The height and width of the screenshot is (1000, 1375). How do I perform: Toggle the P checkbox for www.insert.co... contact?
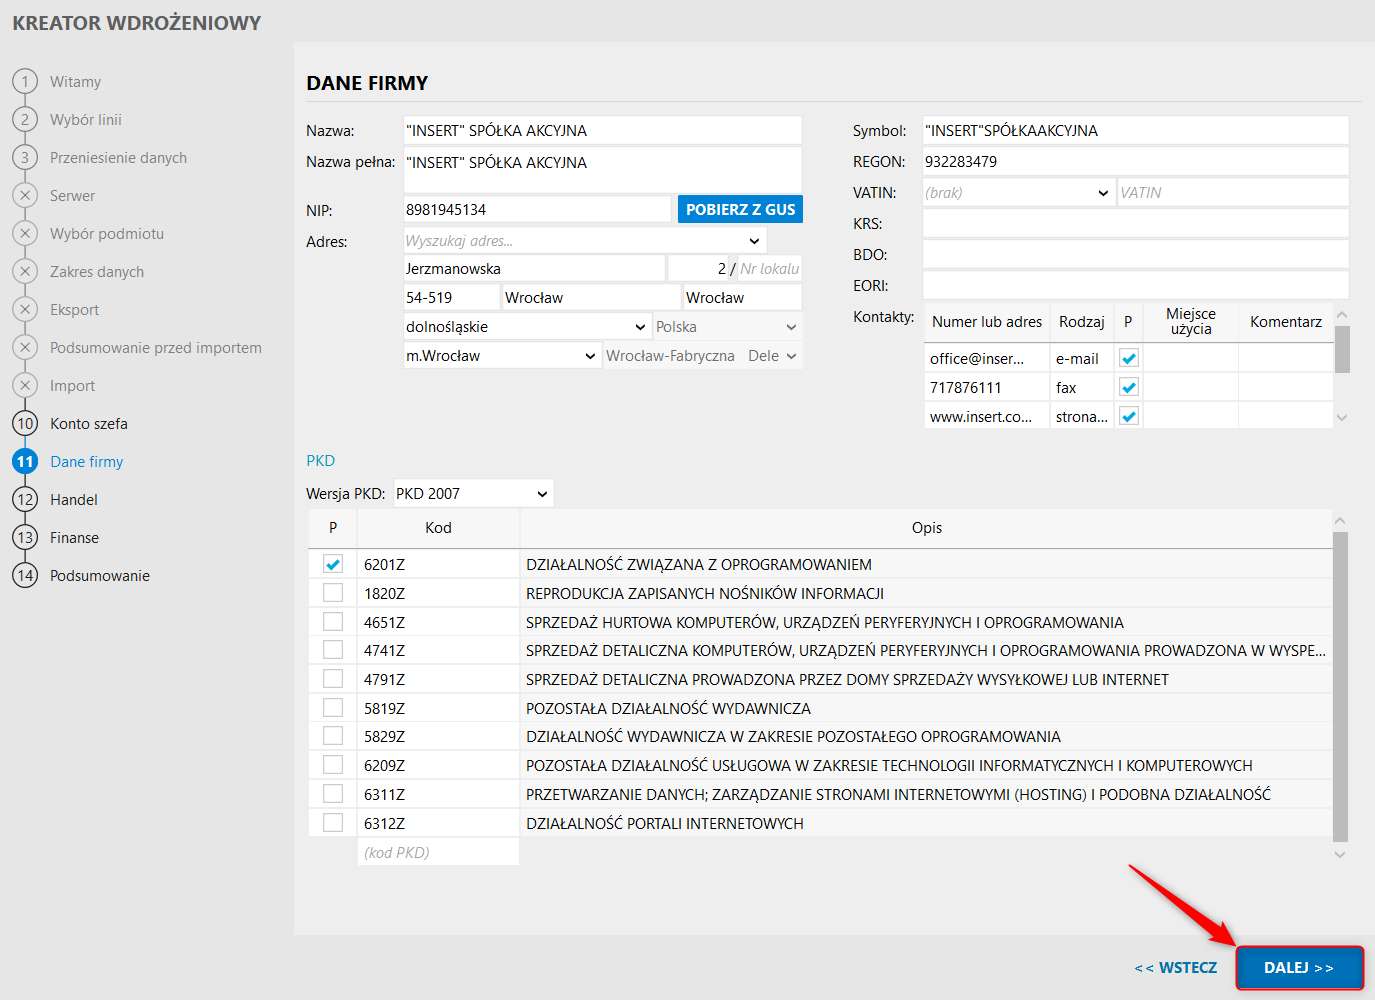tap(1129, 416)
